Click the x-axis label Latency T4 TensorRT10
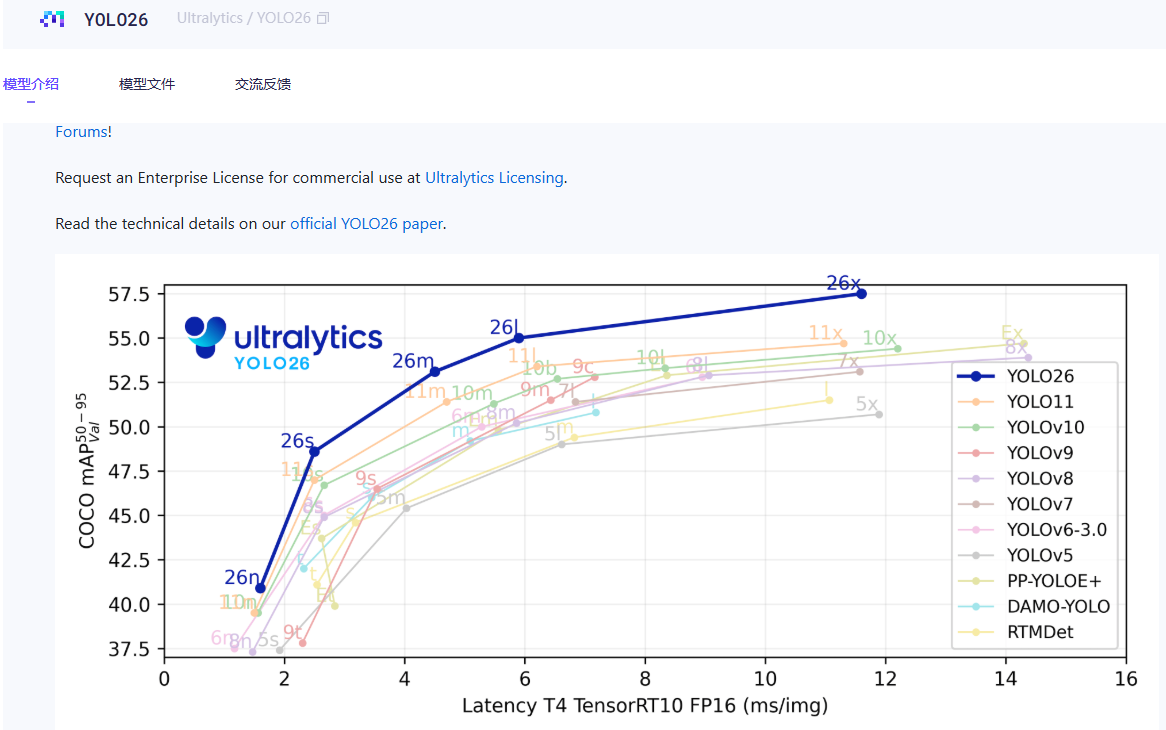 645,705
